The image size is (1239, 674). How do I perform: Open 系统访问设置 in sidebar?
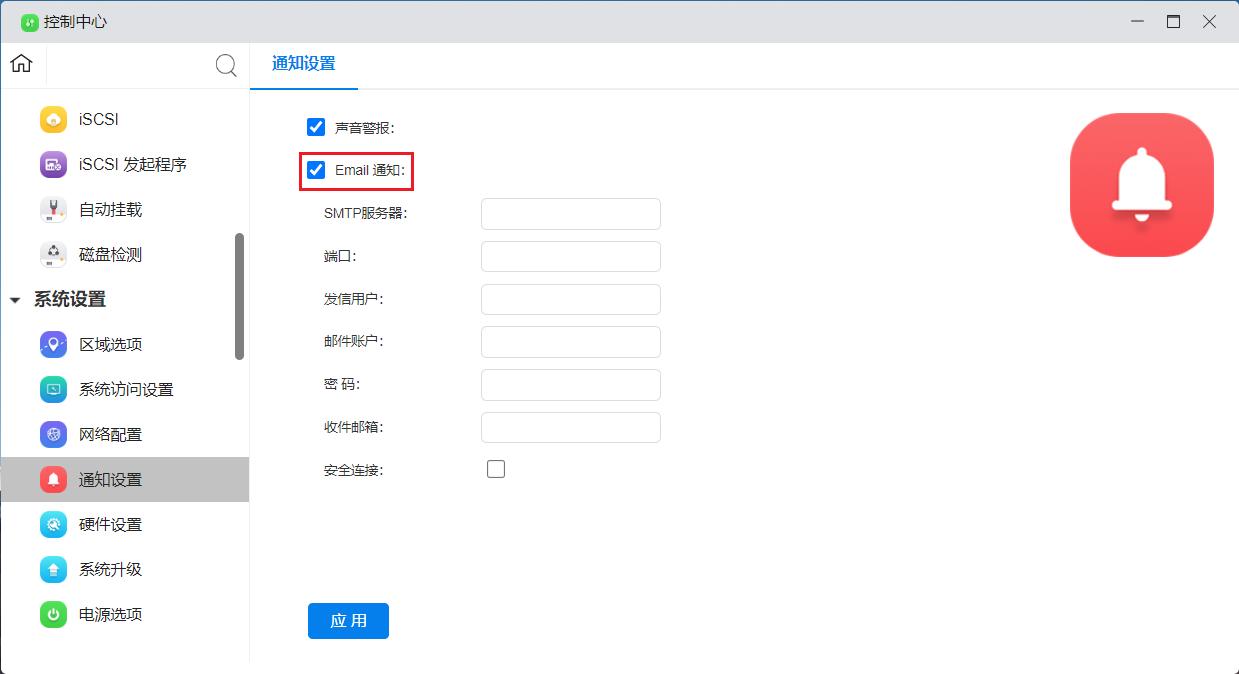click(x=125, y=389)
